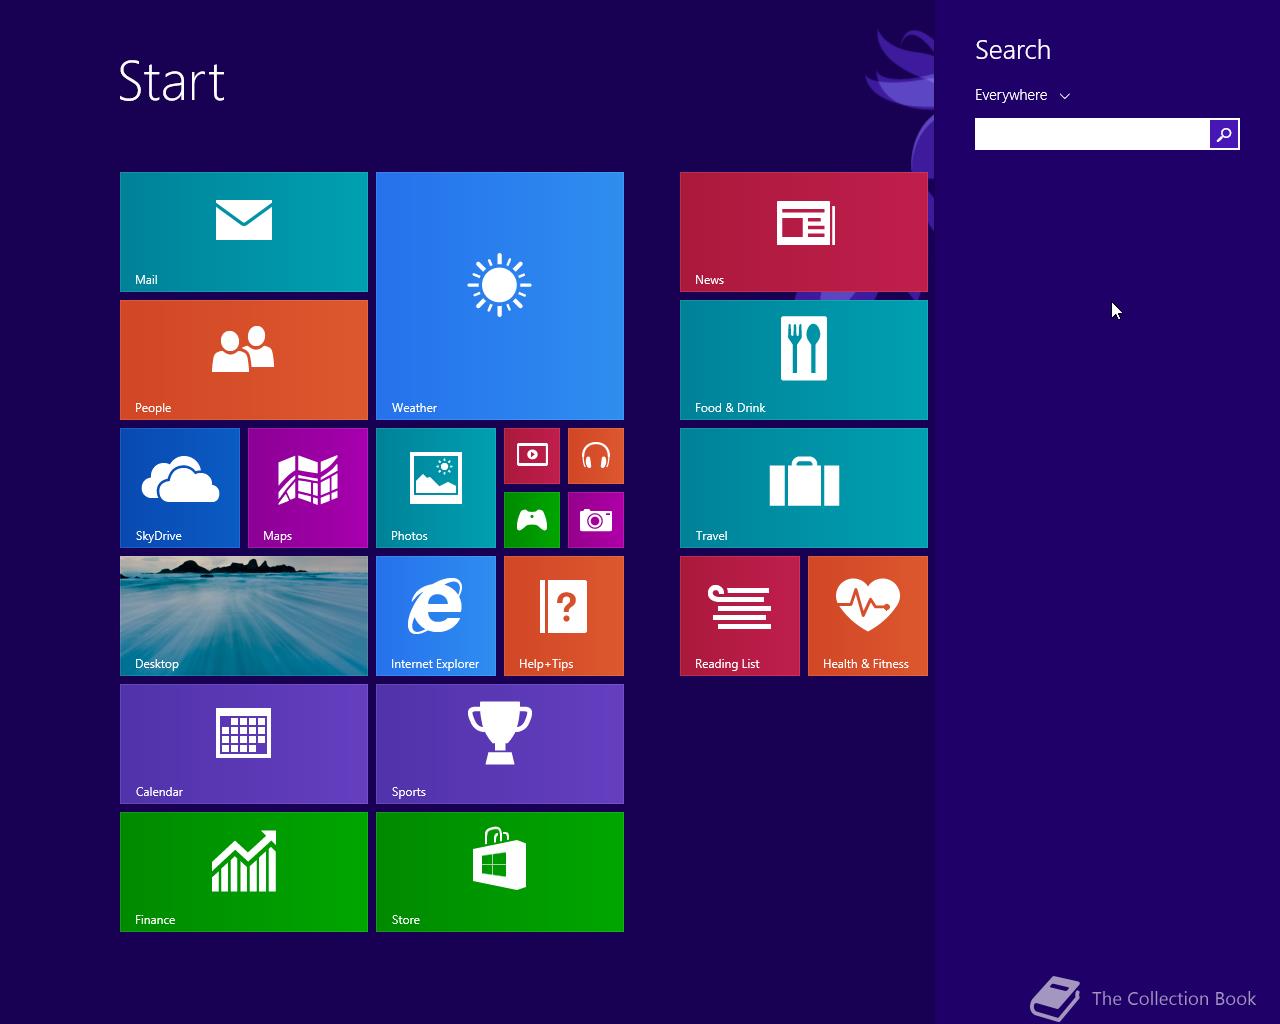Click the search magnifier button
The height and width of the screenshot is (1024, 1280).
pos(1224,134)
